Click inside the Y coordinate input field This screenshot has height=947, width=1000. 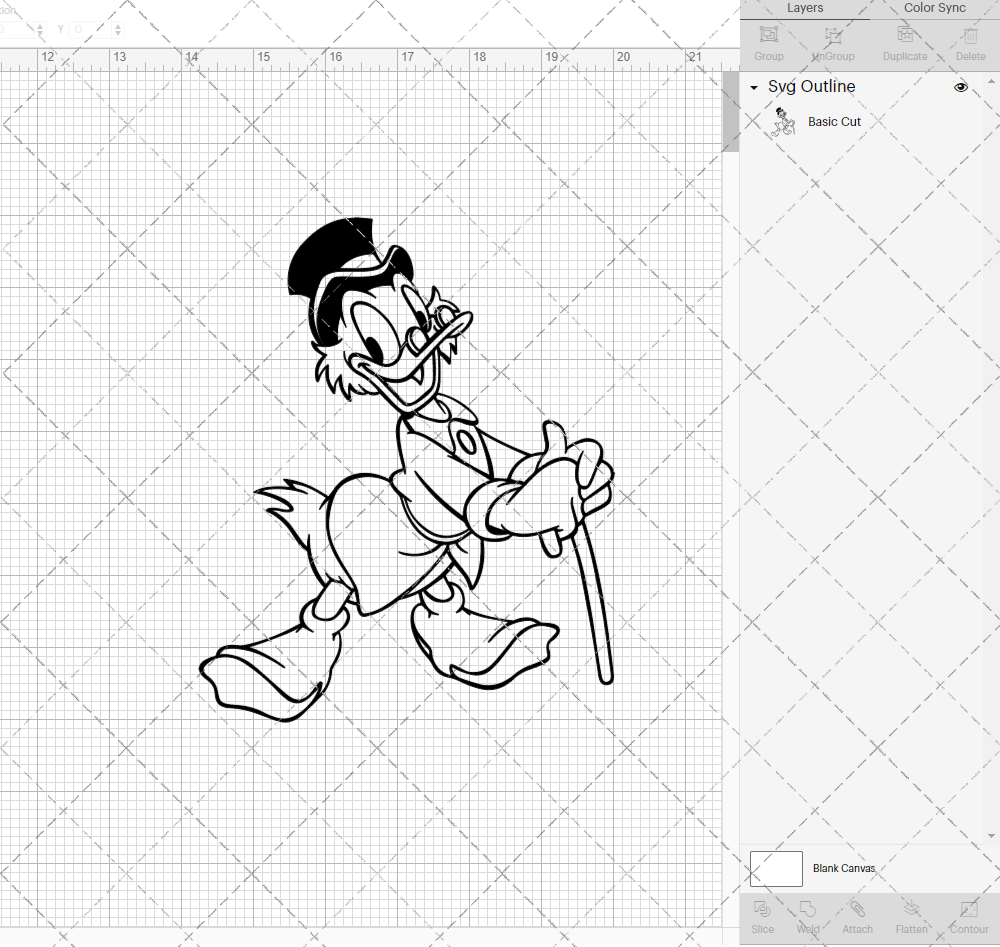(x=90, y=29)
